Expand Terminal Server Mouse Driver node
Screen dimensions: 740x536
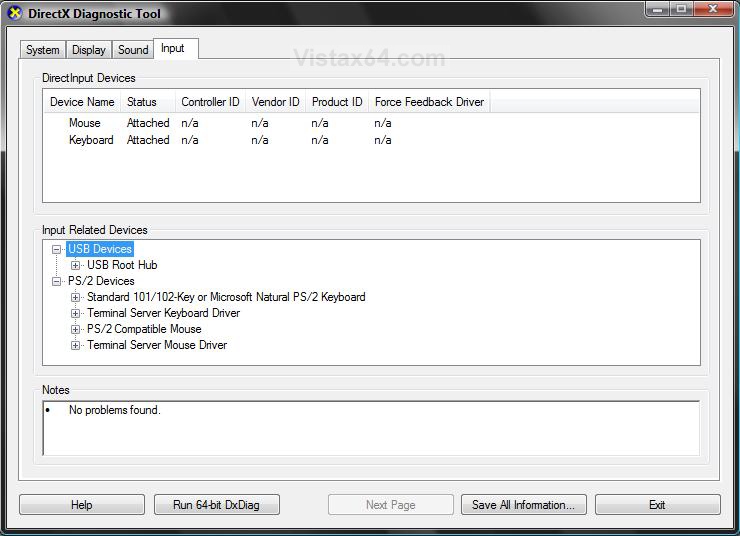click(76, 345)
